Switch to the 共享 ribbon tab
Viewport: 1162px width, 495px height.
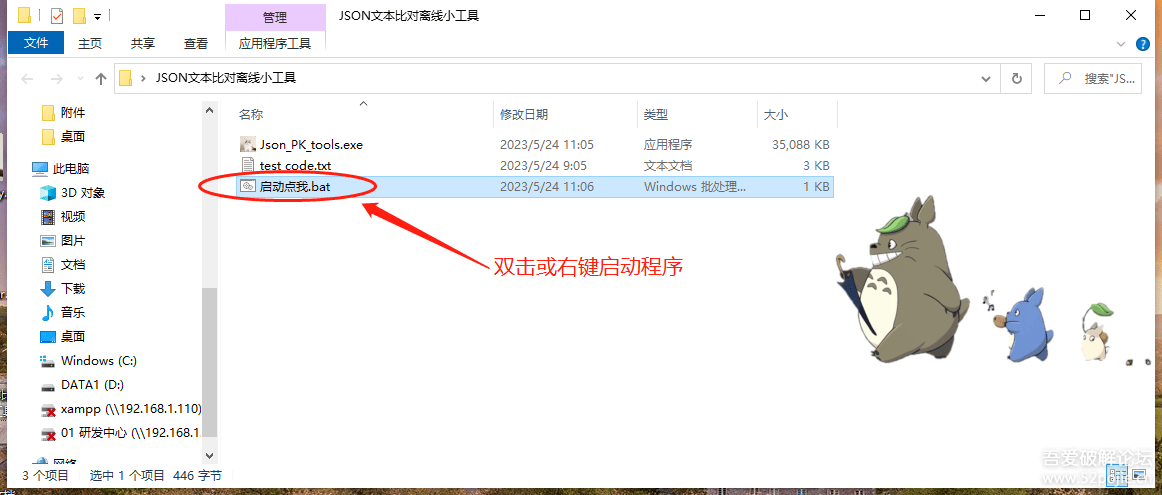click(x=143, y=44)
